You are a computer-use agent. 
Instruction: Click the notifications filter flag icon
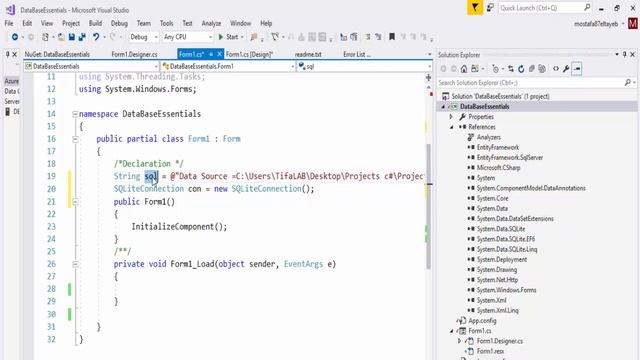click(x=475, y=8)
